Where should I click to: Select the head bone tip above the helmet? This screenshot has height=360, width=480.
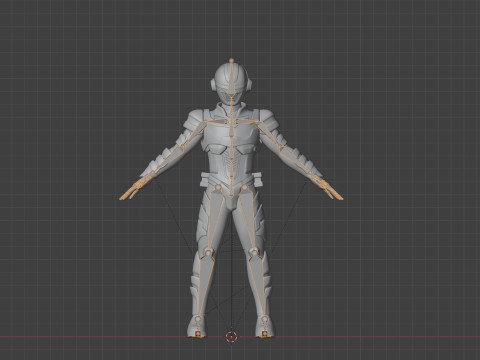click(231, 60)
